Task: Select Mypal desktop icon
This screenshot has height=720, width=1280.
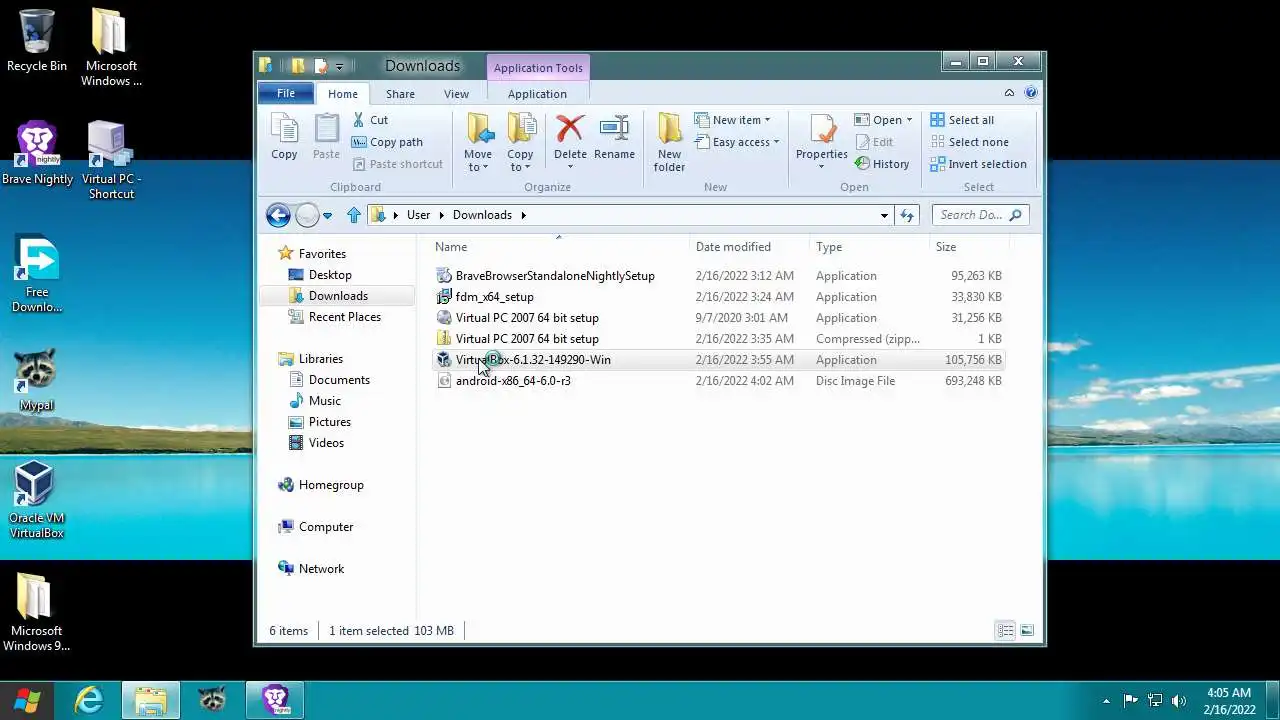Action: coord(37,380)
